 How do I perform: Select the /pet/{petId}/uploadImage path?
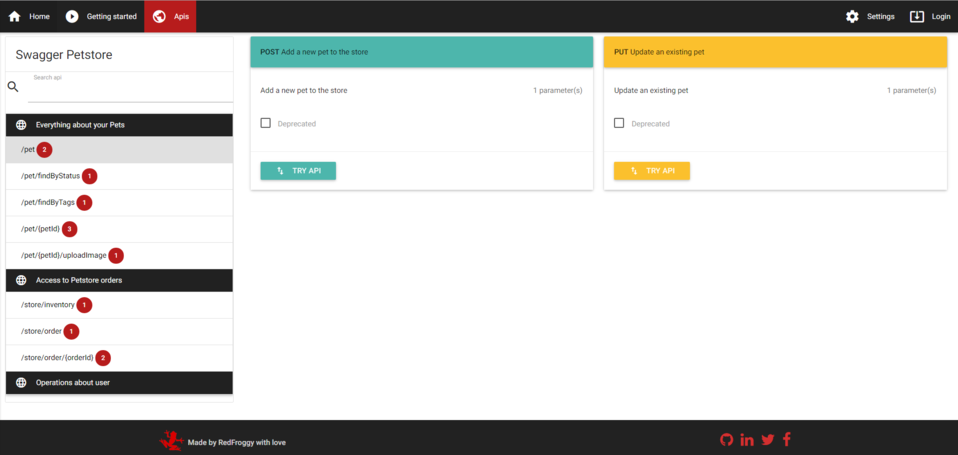click(119, 255)
